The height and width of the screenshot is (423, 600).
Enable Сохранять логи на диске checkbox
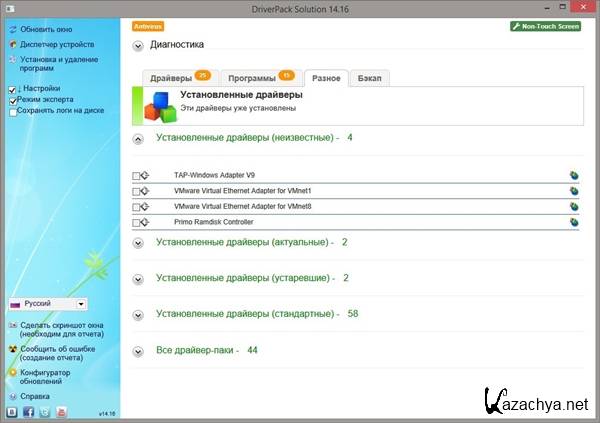(x=12, y=112)
